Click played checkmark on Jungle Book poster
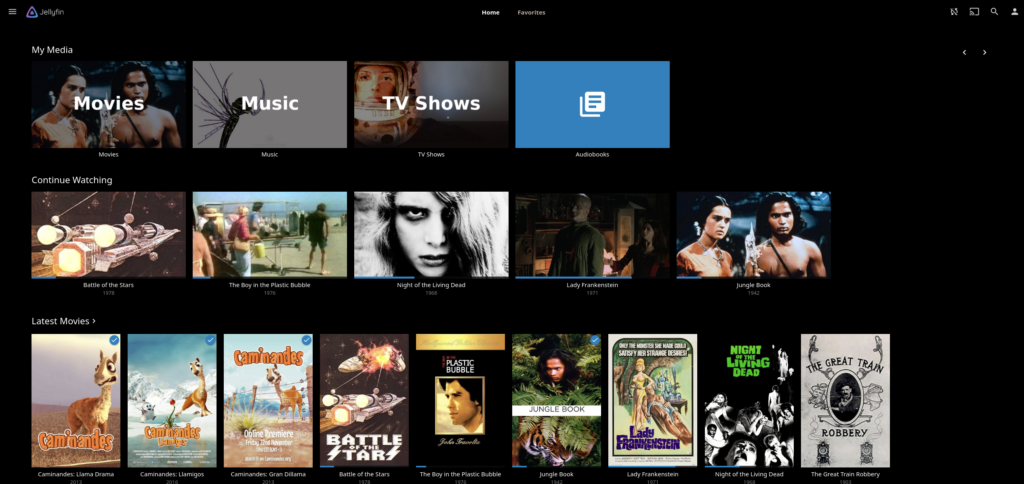The width and height of the screenshot is (1024, 484). (594, 340)
